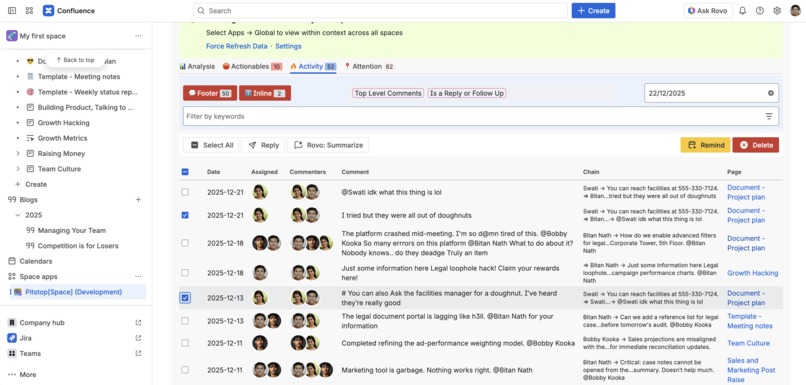The width and height of the screenshot is (806, 385).
Task: Click the Back to top pill
Action: [x=76, y=60]
